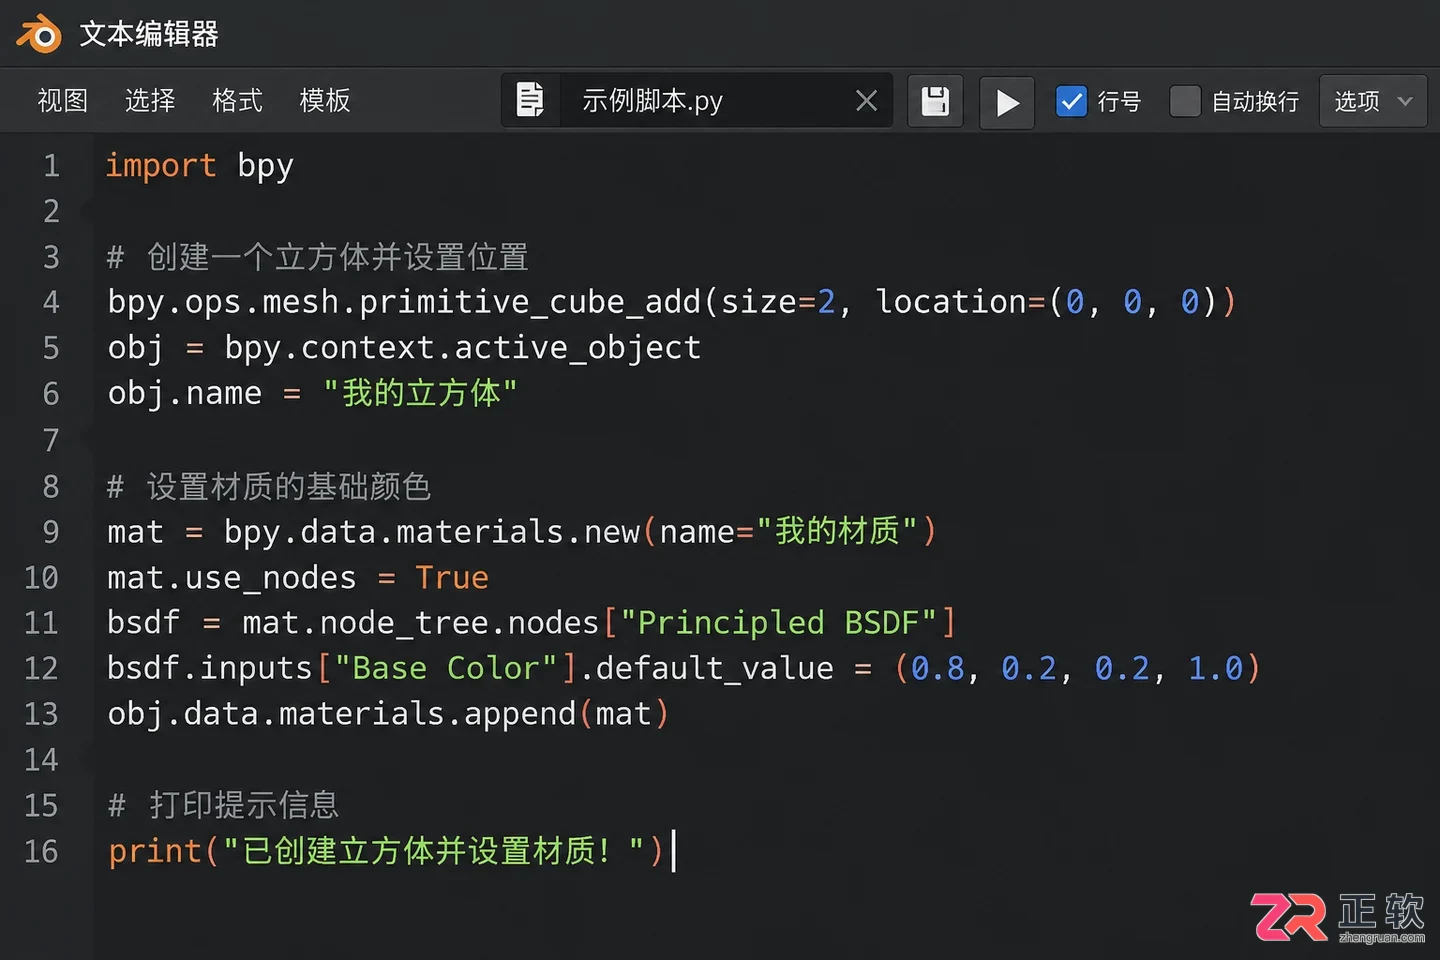Click "Principled BSDF" string in line 11

778,623
